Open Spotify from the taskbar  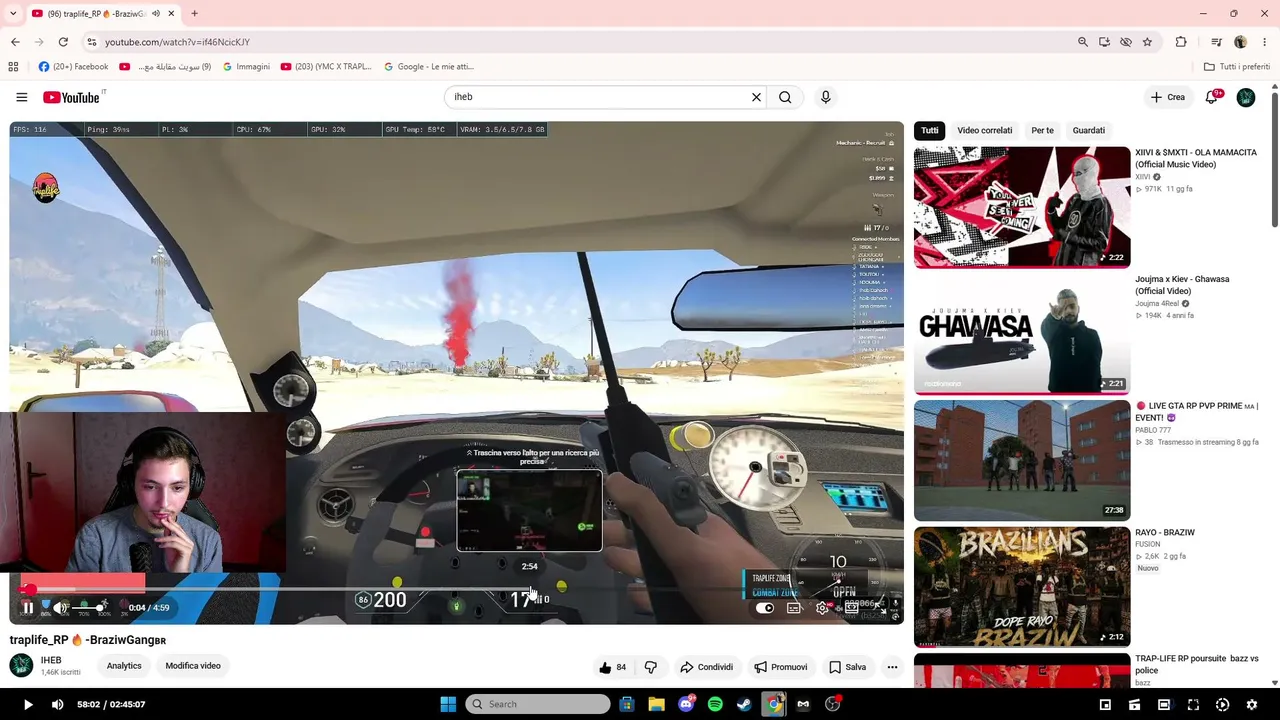(x=715, y=704)
